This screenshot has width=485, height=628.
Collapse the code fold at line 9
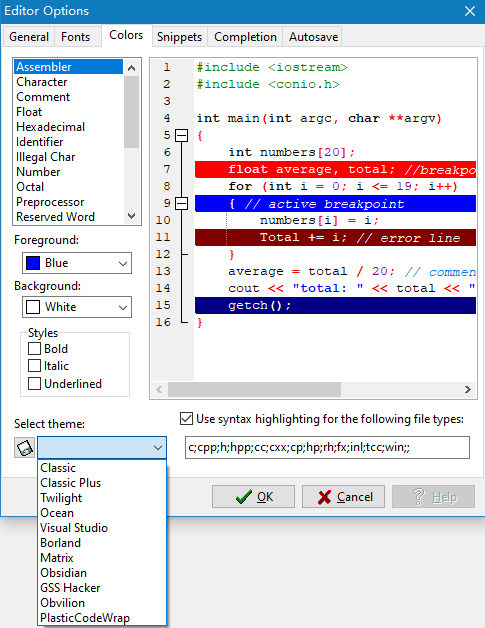click(x=181, y=203)
